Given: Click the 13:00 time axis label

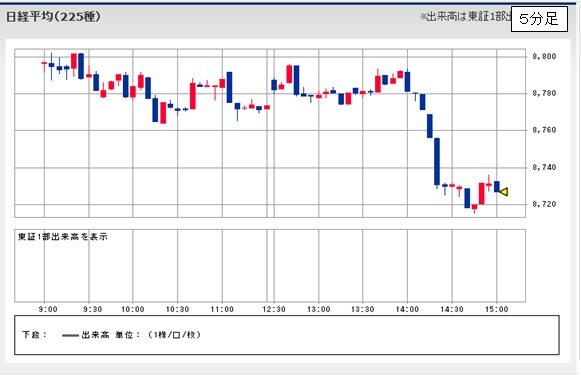Looking at the screenshot, I should (319, 309).
